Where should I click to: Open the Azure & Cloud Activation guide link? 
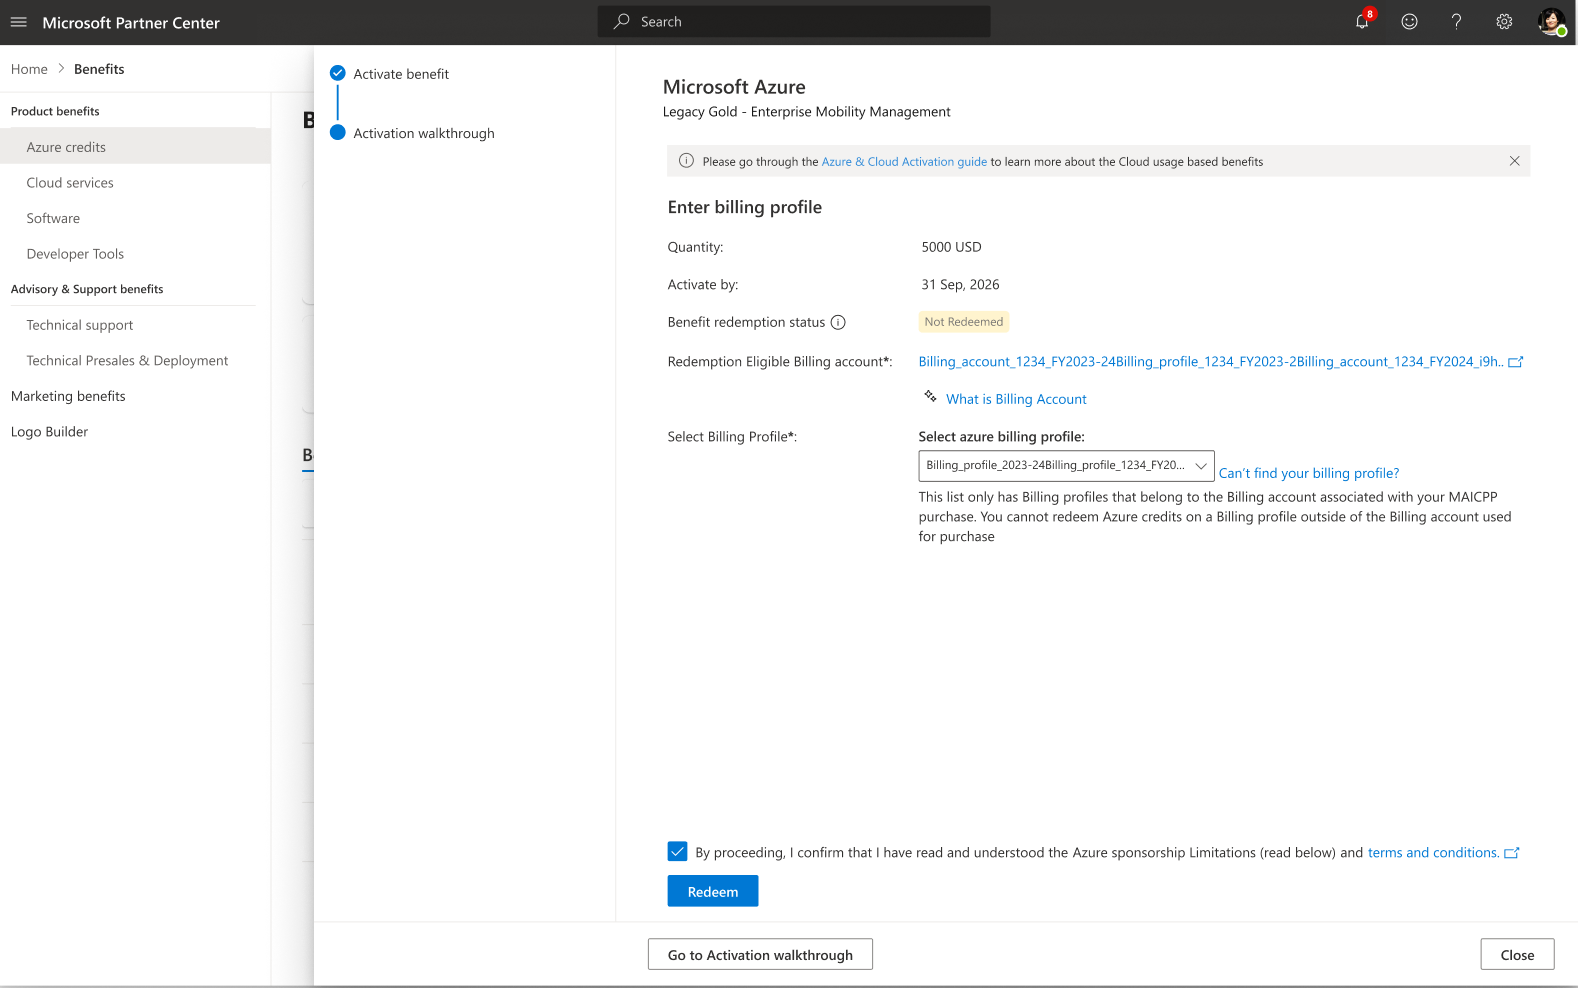(x=904, y=162)
